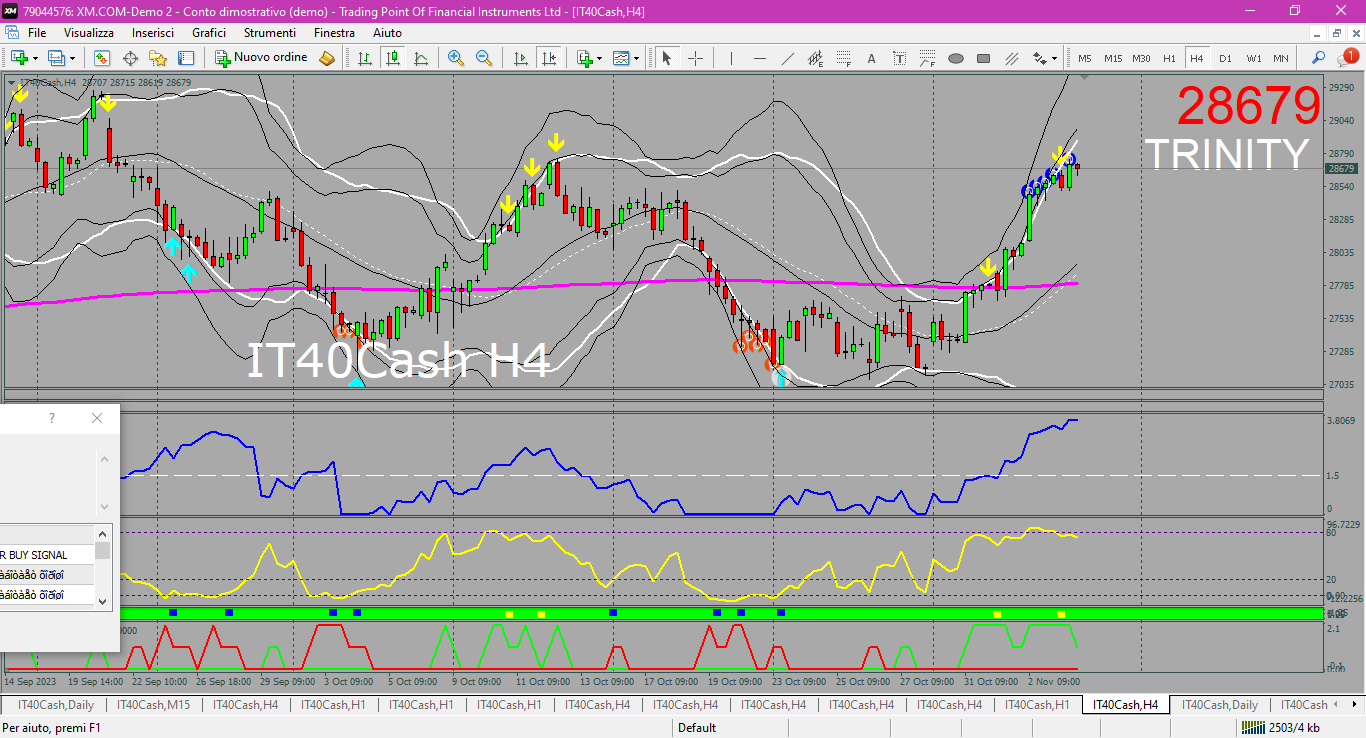1366x738 pixels.
Task: Open the Data Window crosshair-target icon
Action: [x=130, y=58]
